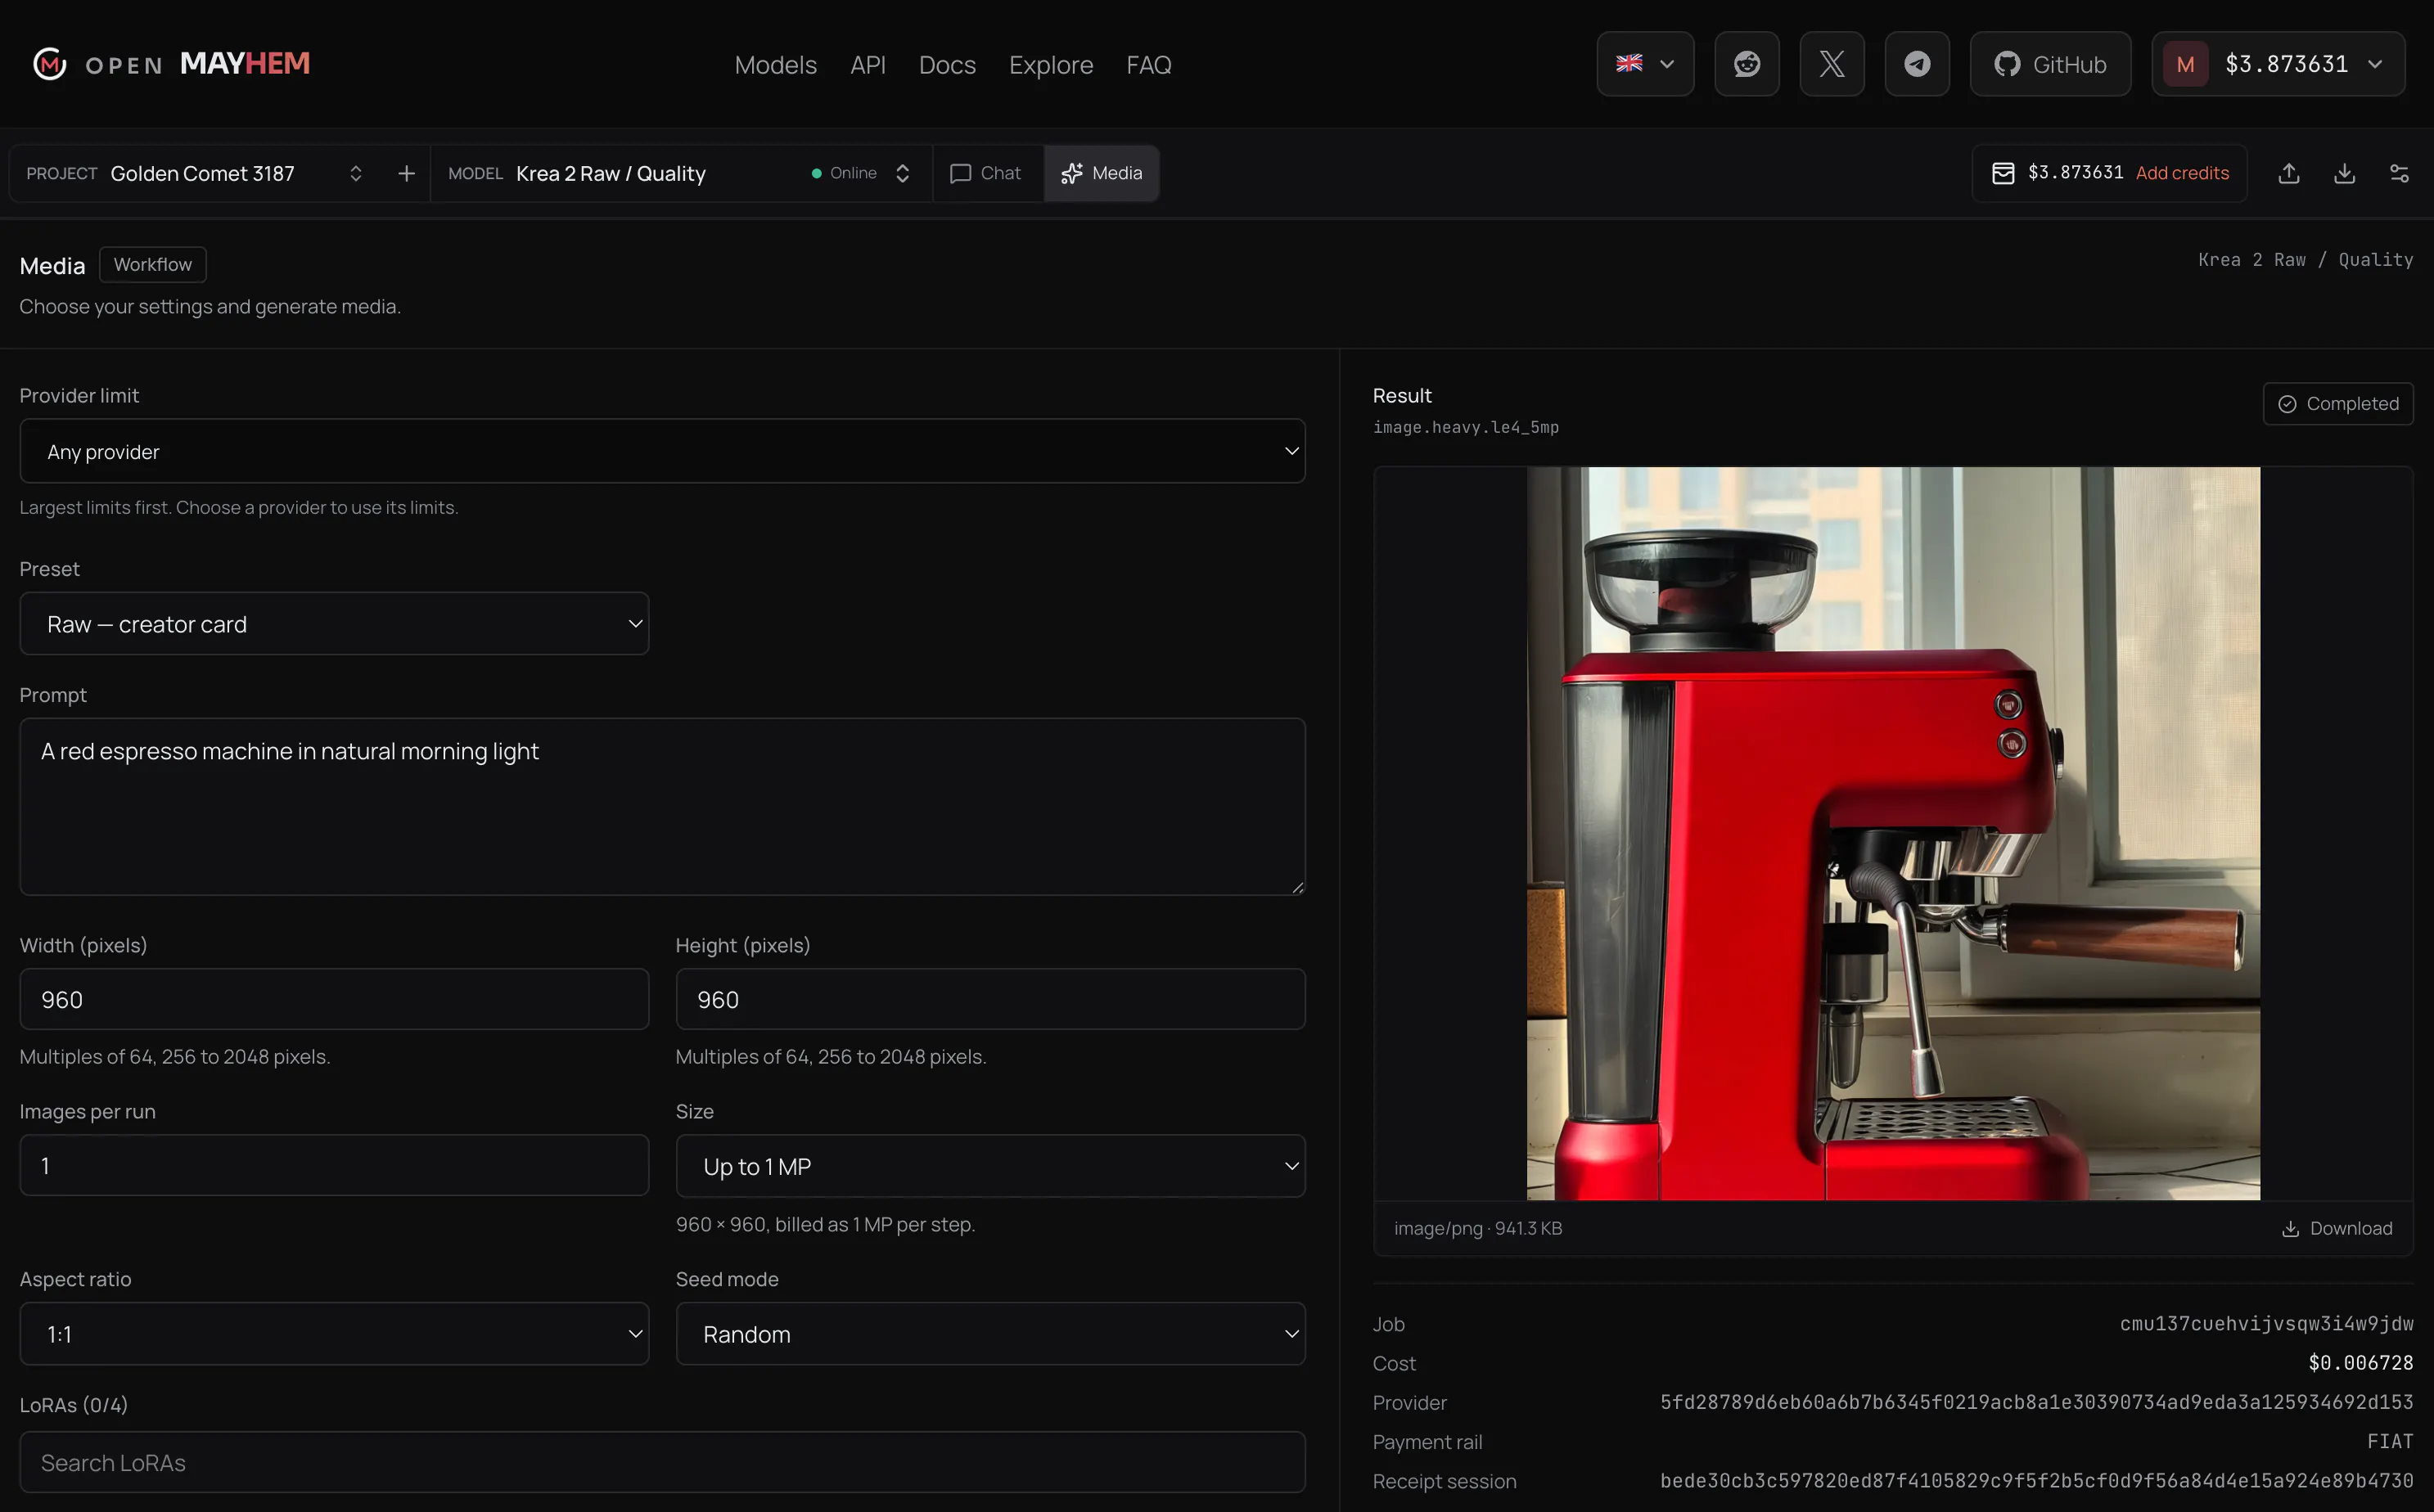Switch to the Chat tab
Viewport: 2434px width, 1512px height.
tap(986, 173)
